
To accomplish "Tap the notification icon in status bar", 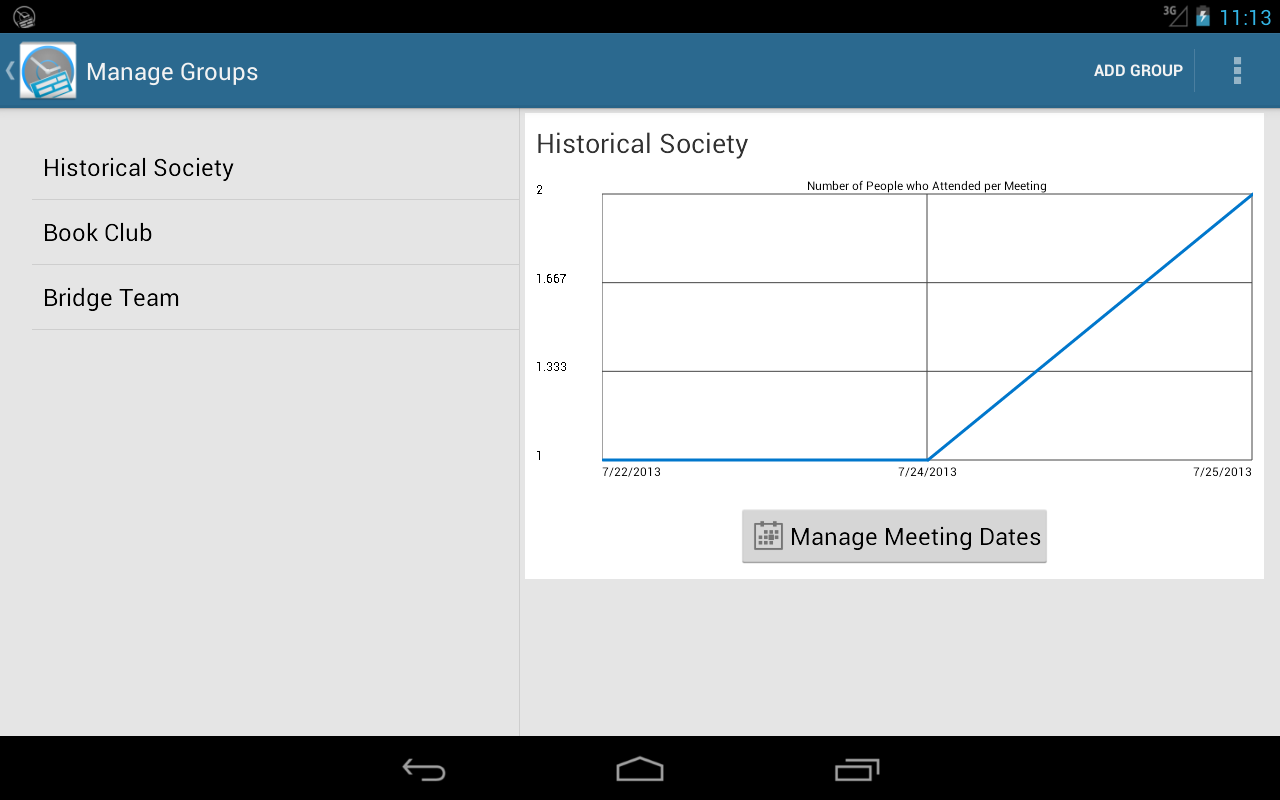I will [24, 17].
